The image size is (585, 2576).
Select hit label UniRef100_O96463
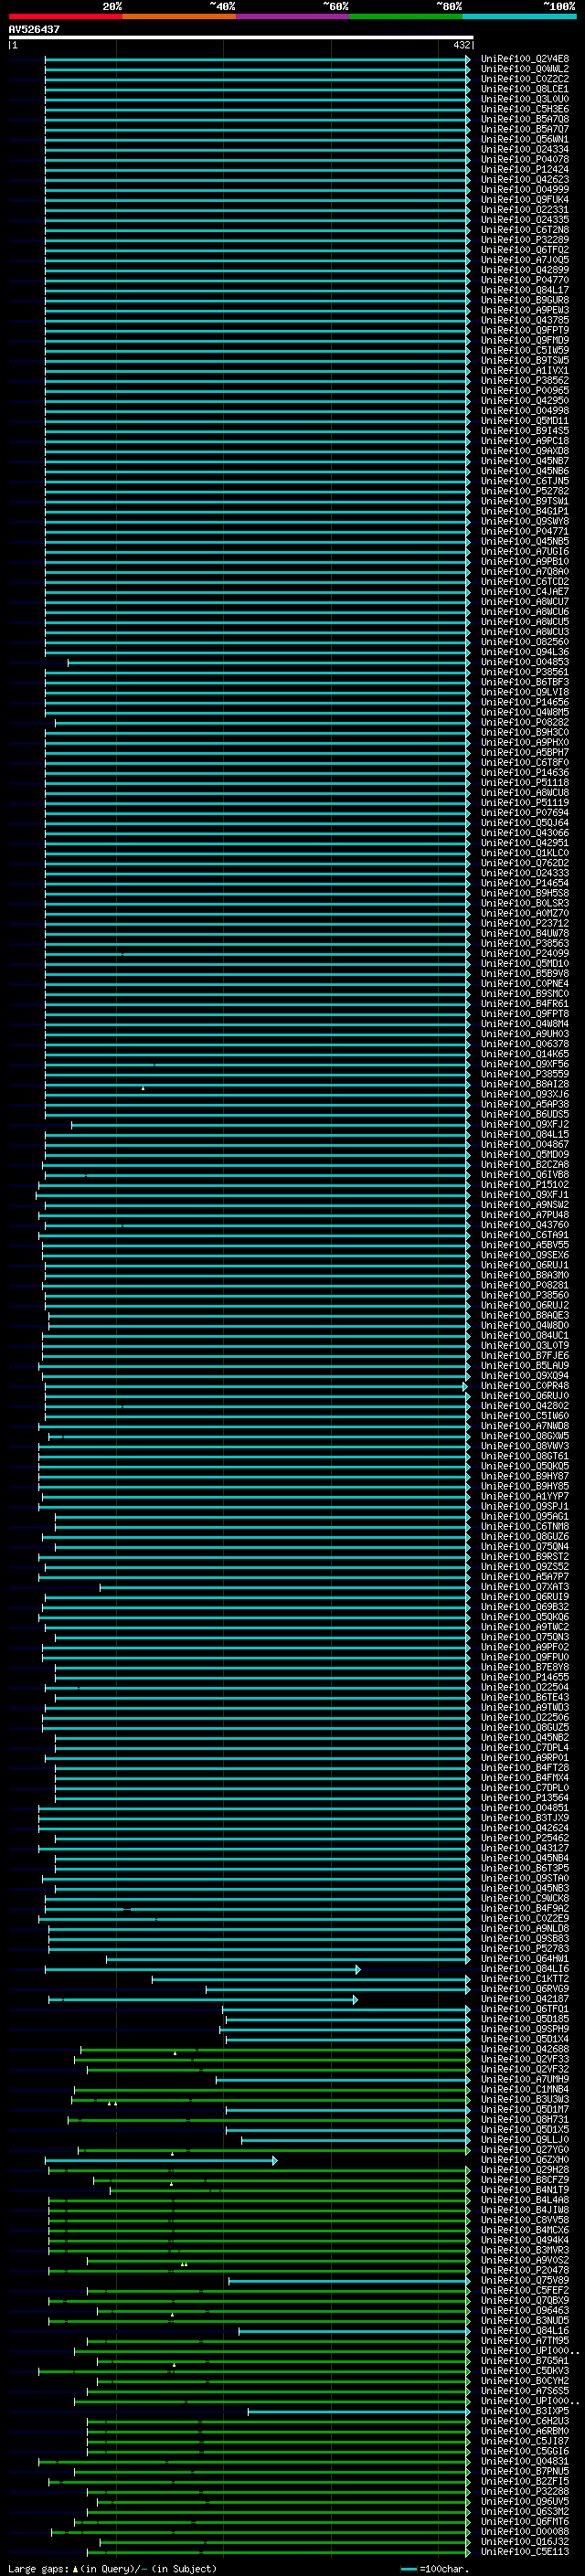[525, 2310]
